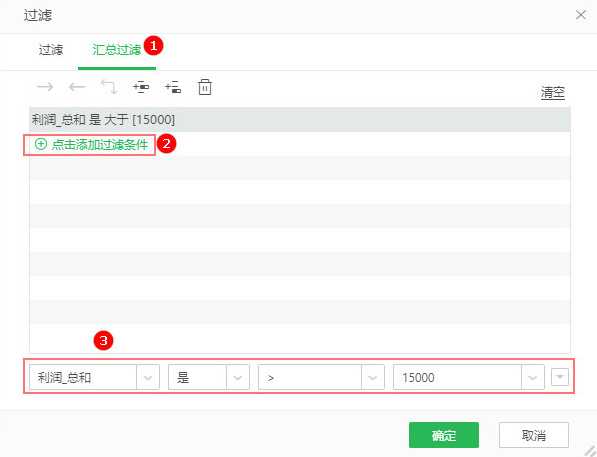
Task: Click the 15000 value input field
Action: (x=457, y=377)
